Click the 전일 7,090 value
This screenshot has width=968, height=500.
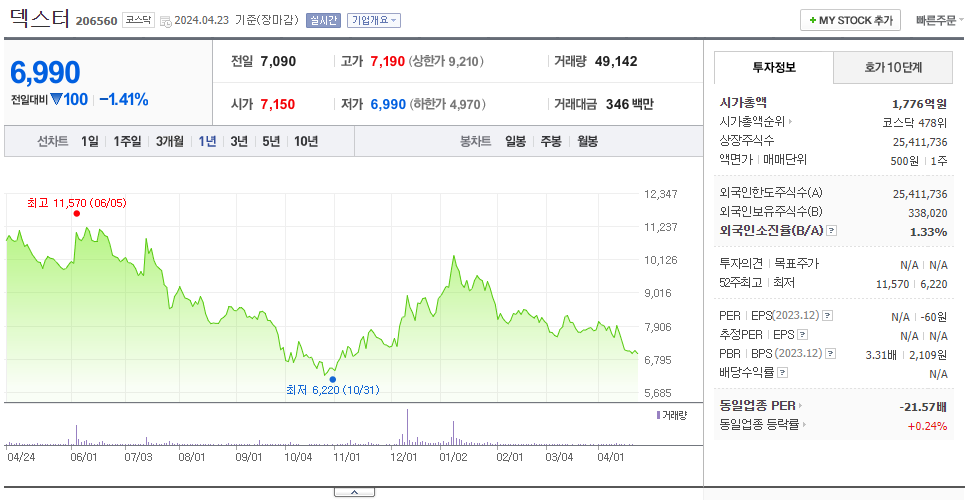coord(278,61)
